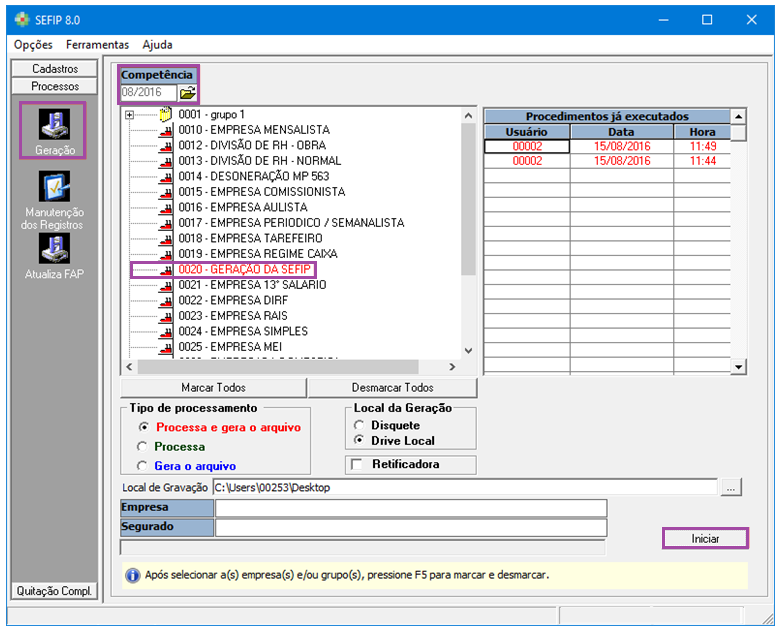Open the Ferramentas menu

(x=98, y=45)
